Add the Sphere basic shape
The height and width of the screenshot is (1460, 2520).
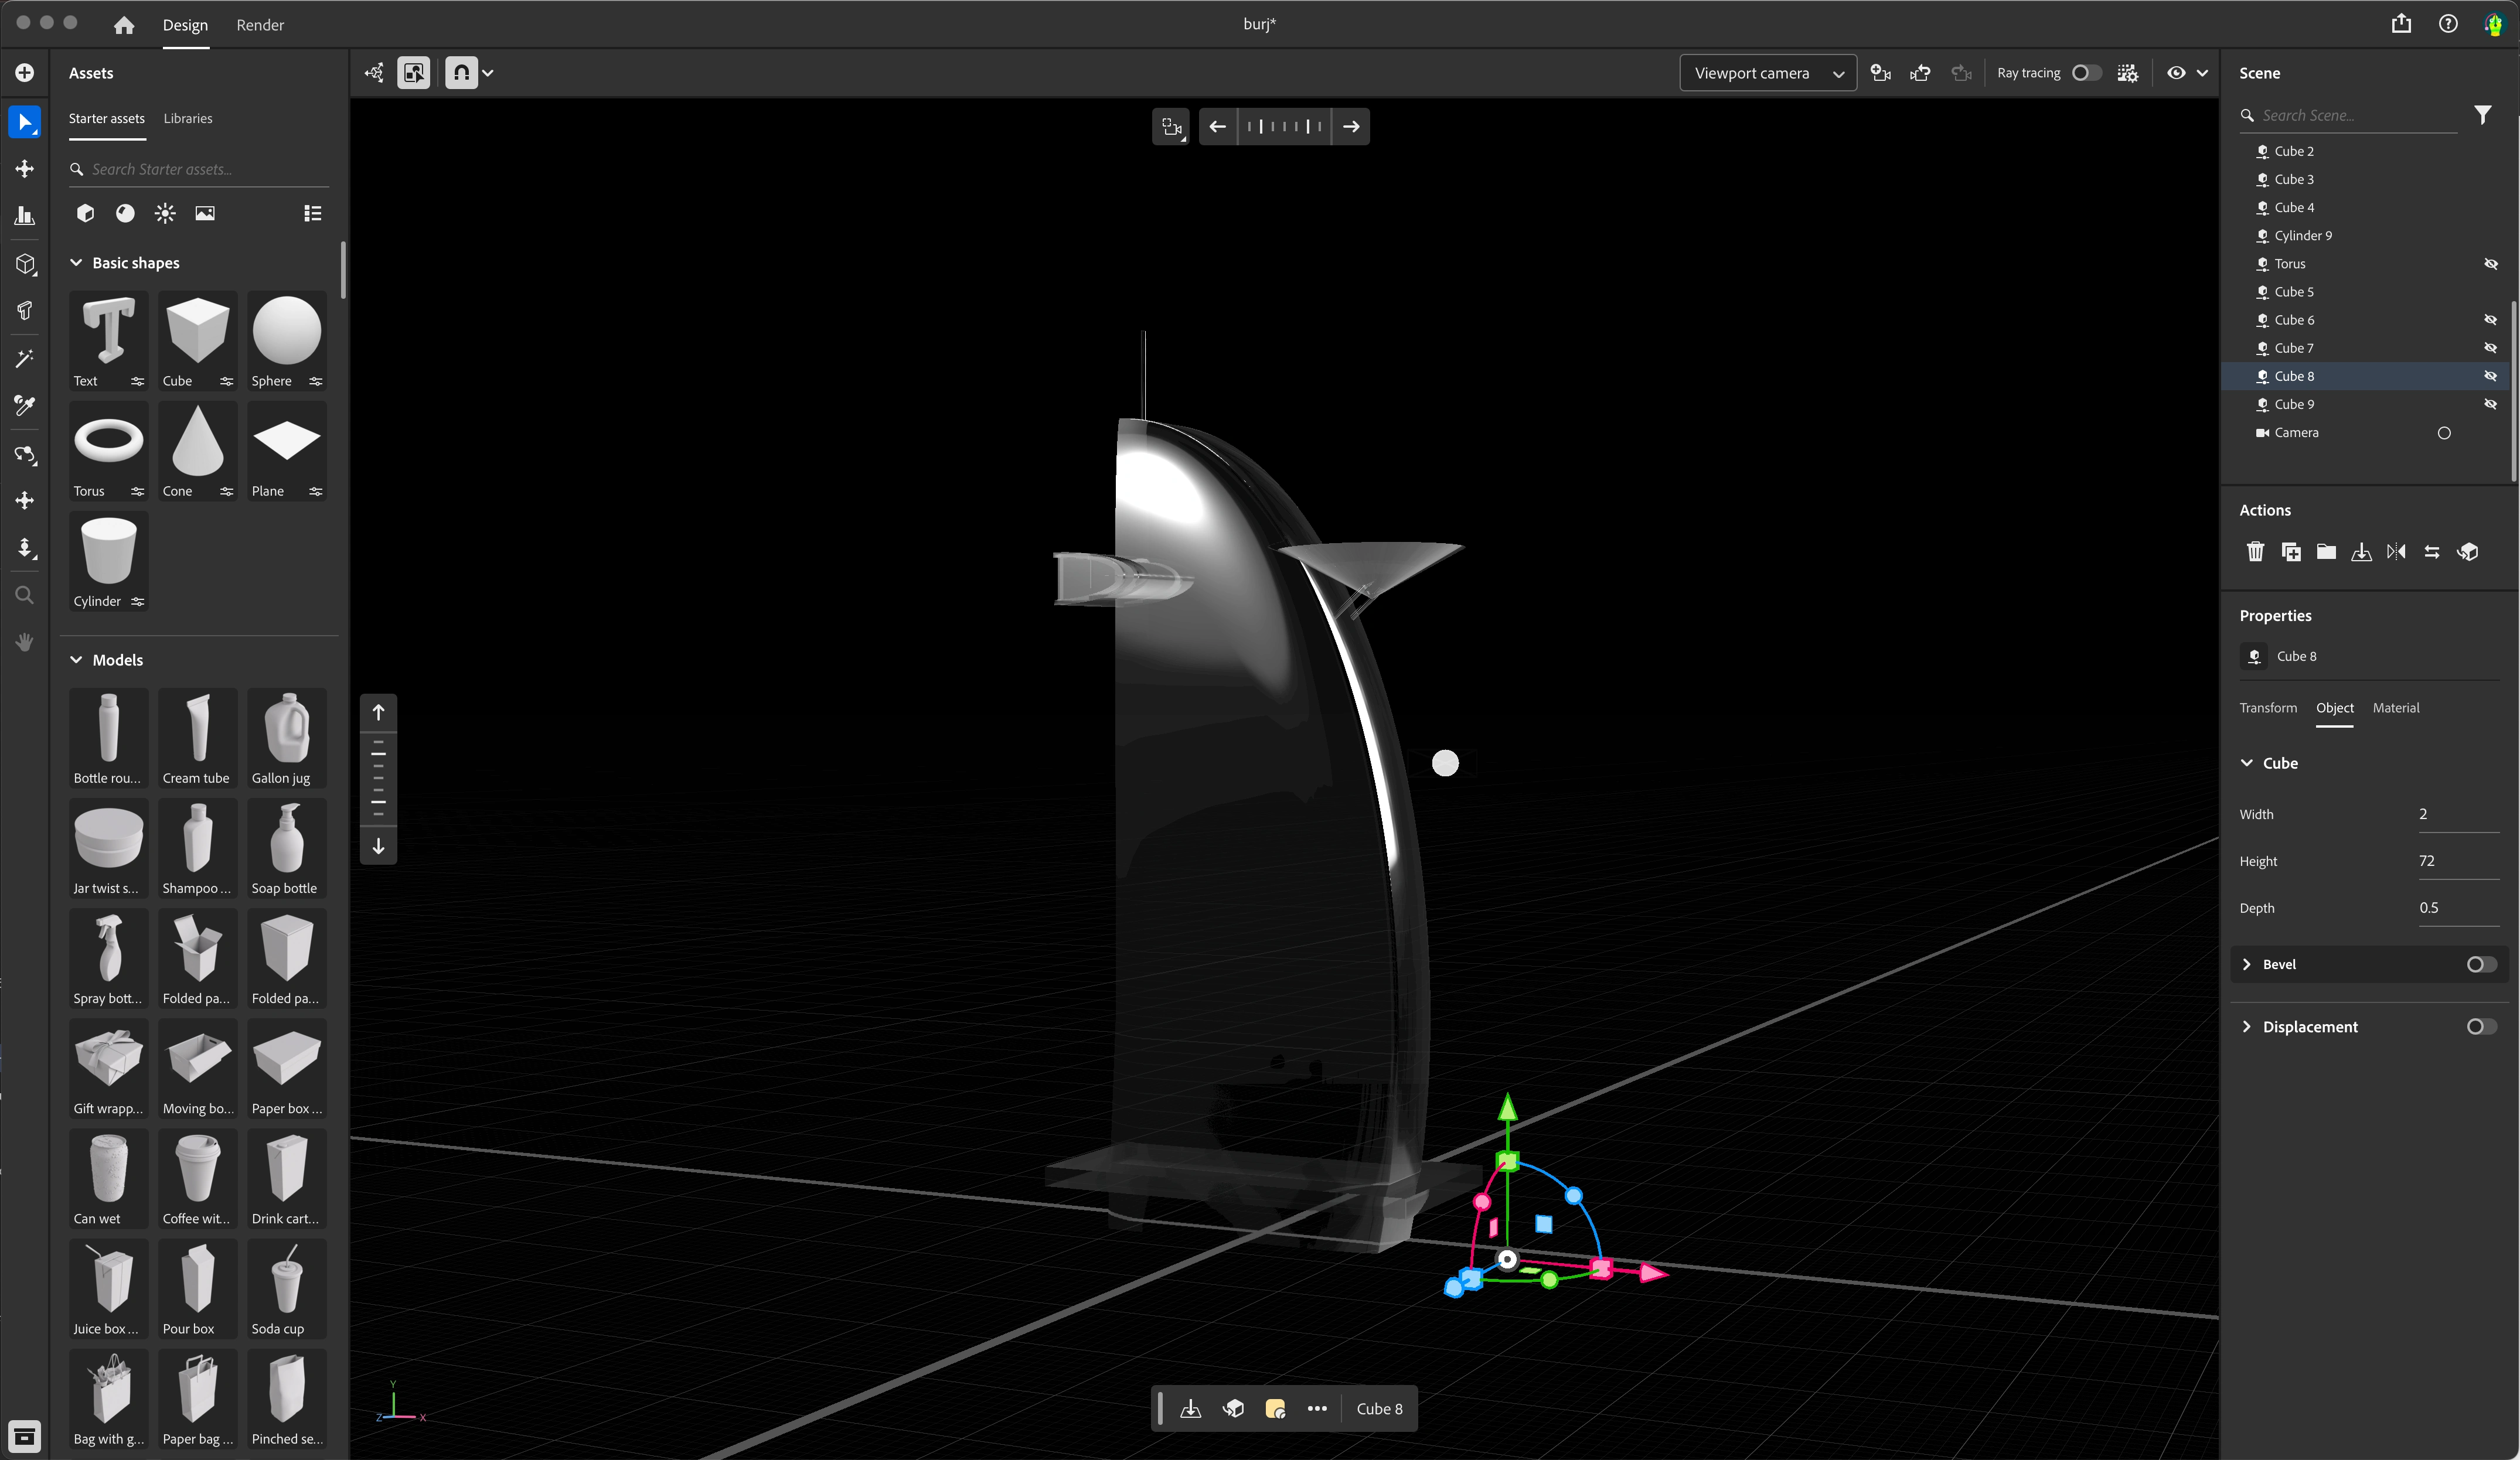pos(286,331)
